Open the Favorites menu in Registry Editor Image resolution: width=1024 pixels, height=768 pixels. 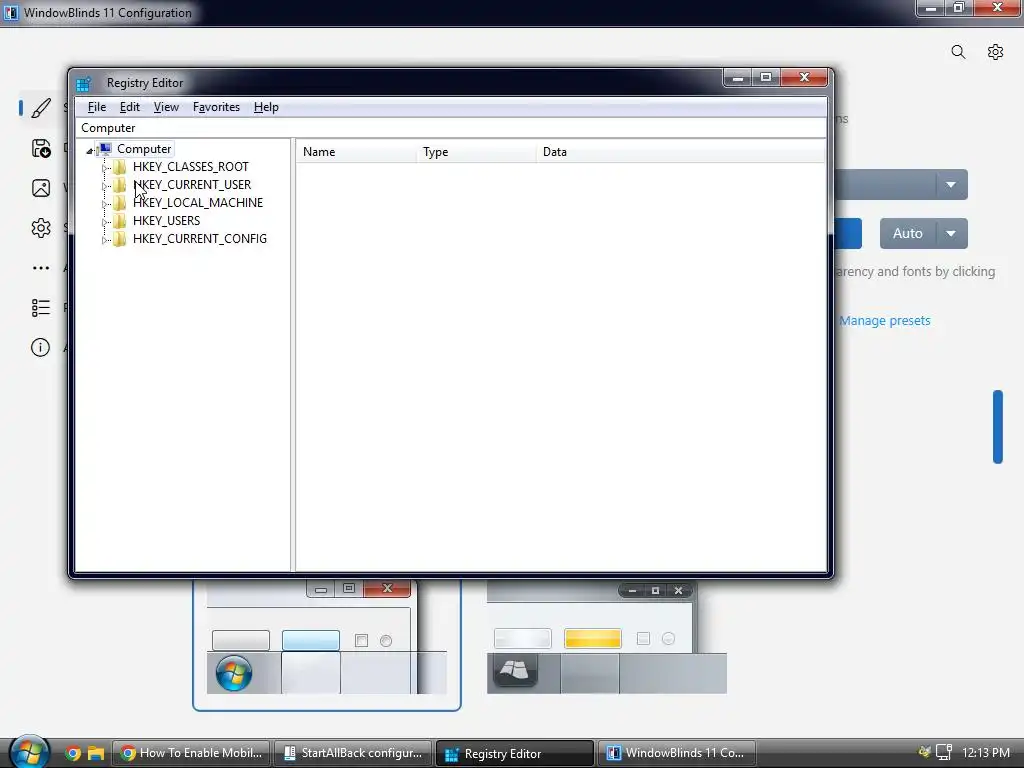[x=216, y=107]
